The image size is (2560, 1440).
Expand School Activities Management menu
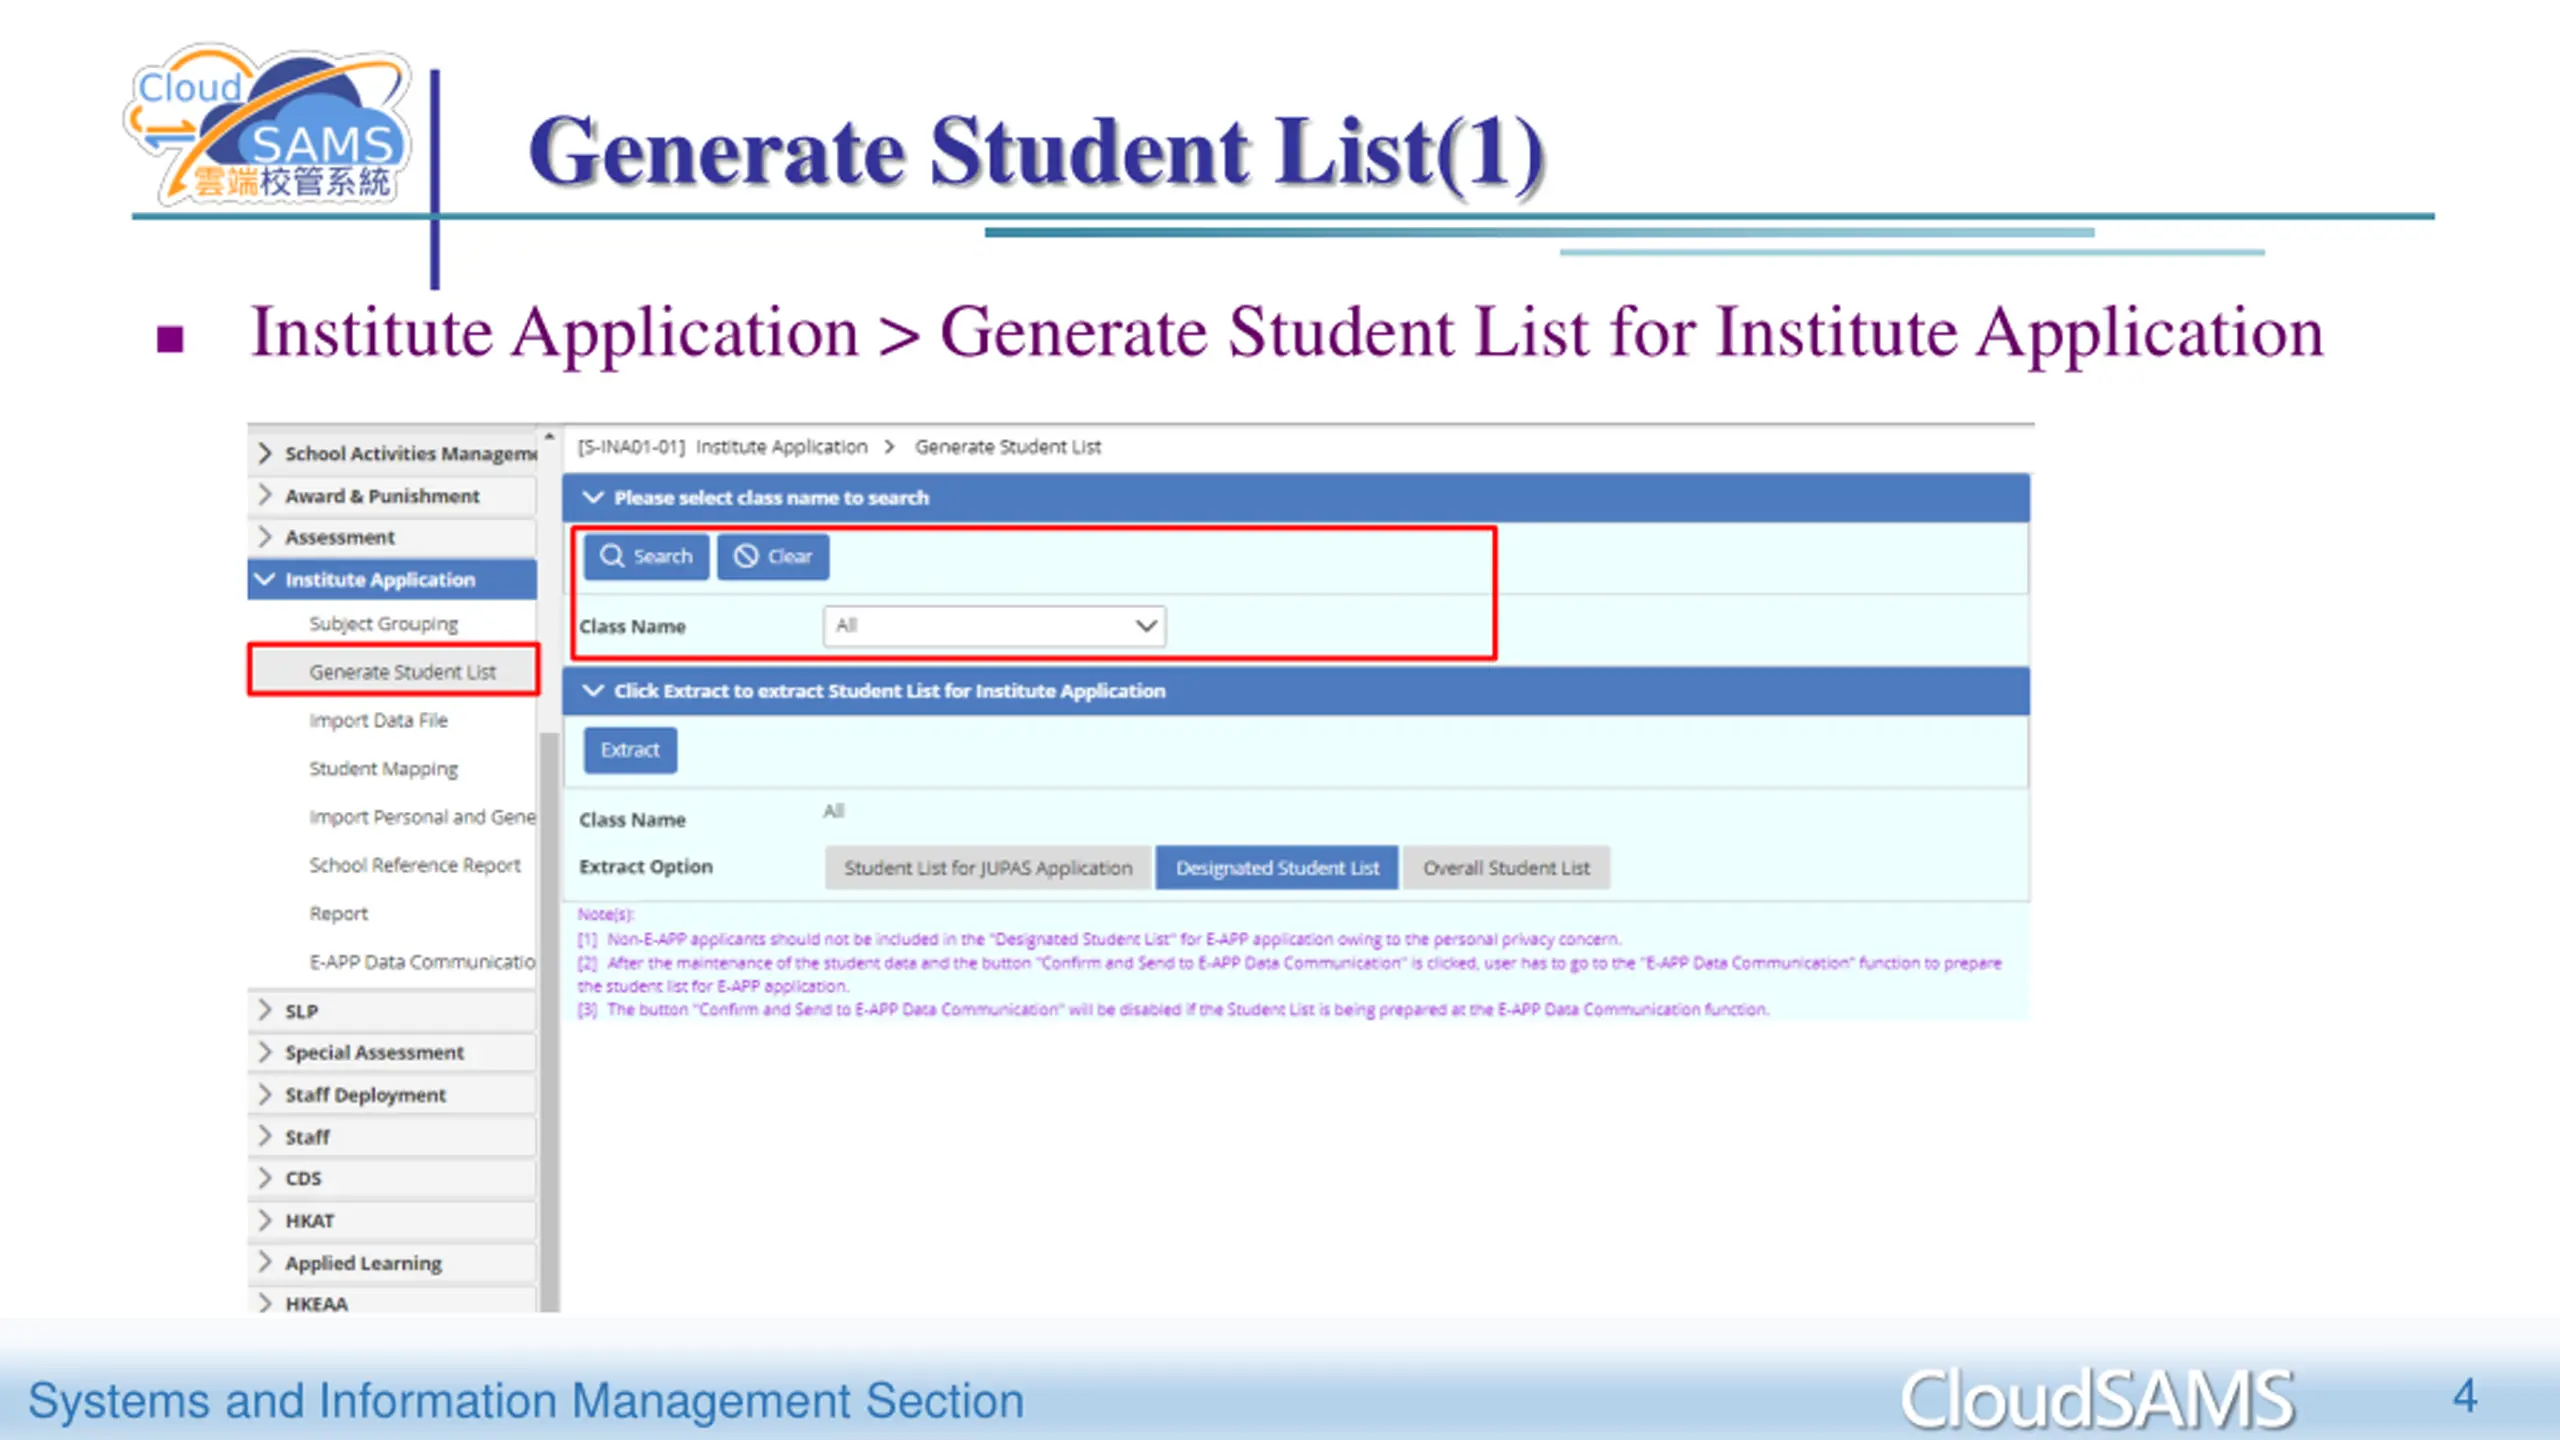tap(392, 453)
